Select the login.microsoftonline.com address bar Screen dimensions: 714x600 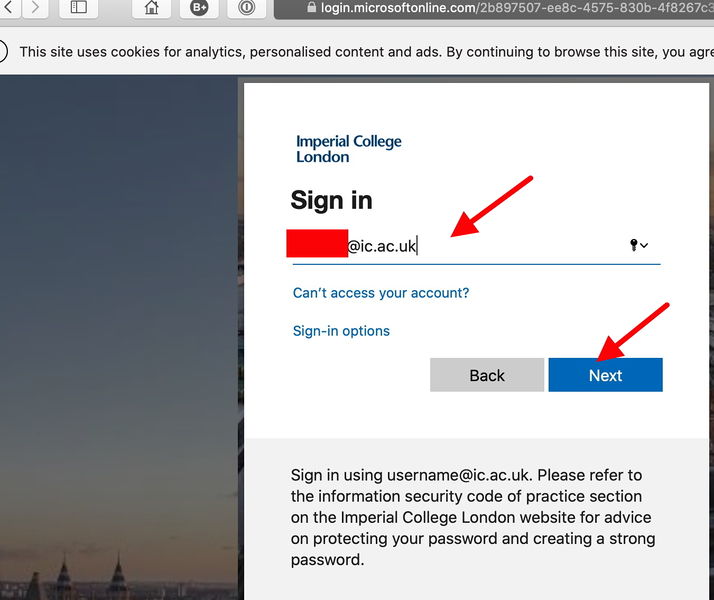tap(500, 8)
